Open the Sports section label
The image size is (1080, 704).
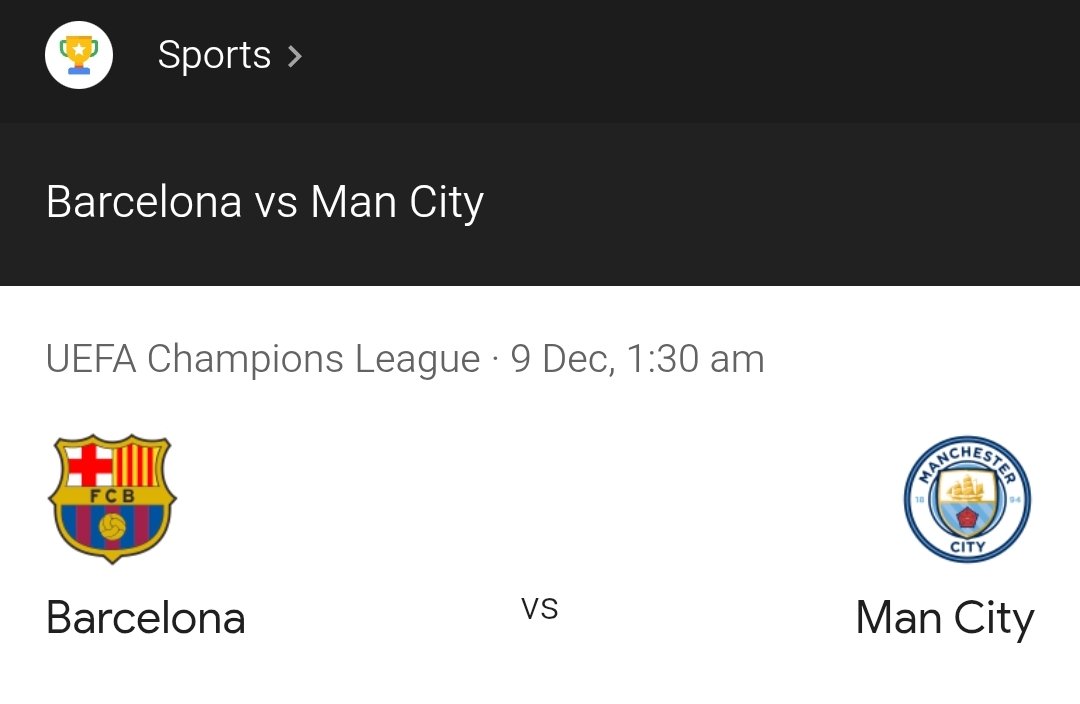point(214,55)
